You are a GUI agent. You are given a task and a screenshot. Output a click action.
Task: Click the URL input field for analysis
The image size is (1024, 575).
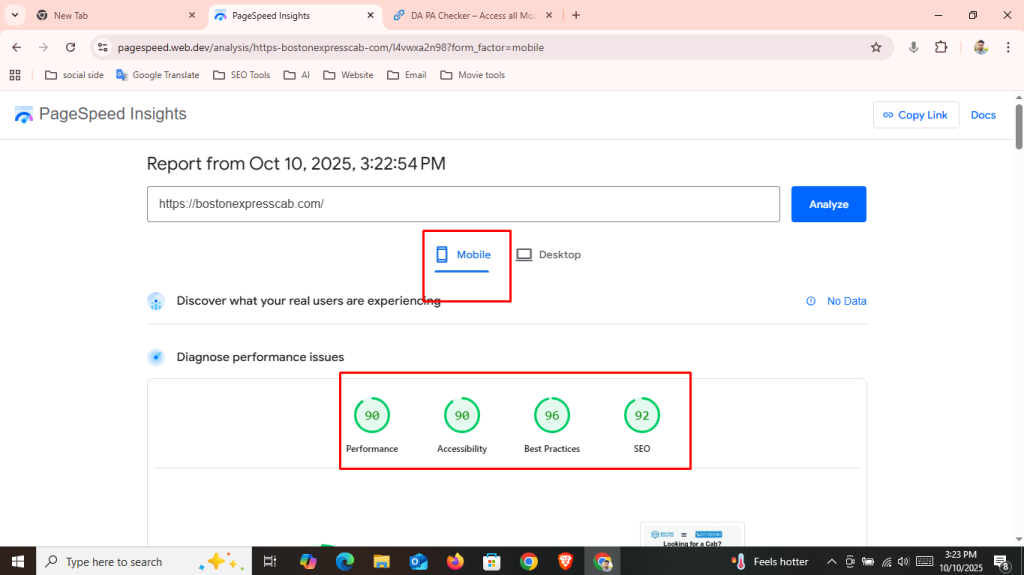[463, 204]
